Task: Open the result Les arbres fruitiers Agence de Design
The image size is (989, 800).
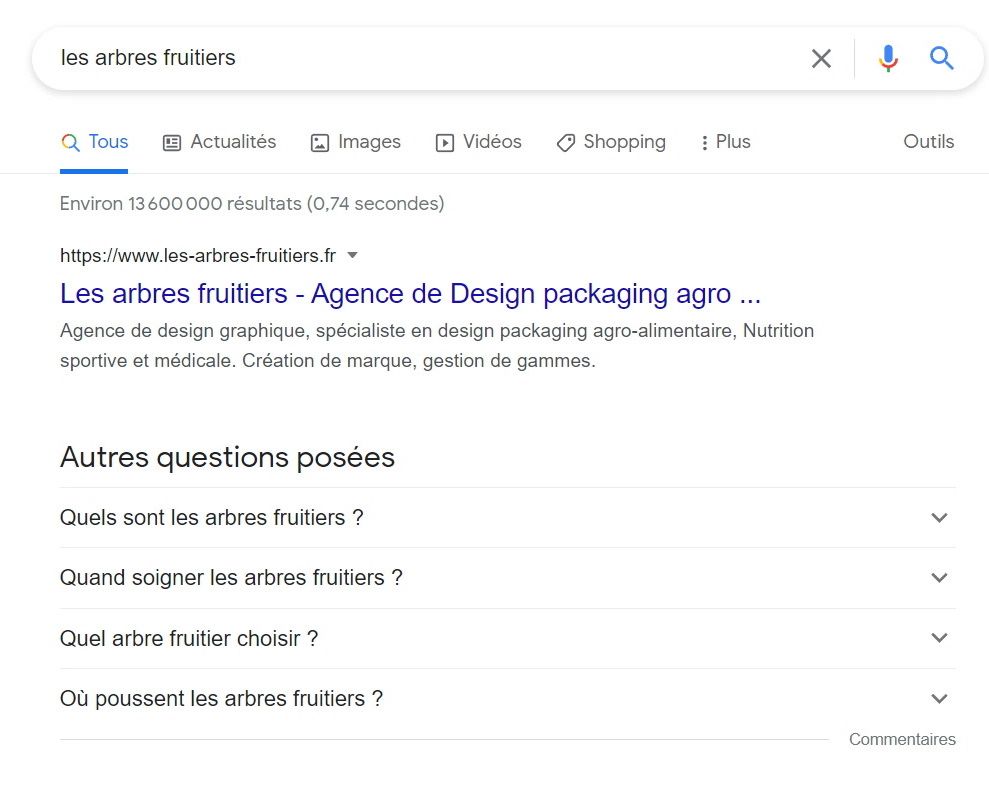Action: [410, 293]
